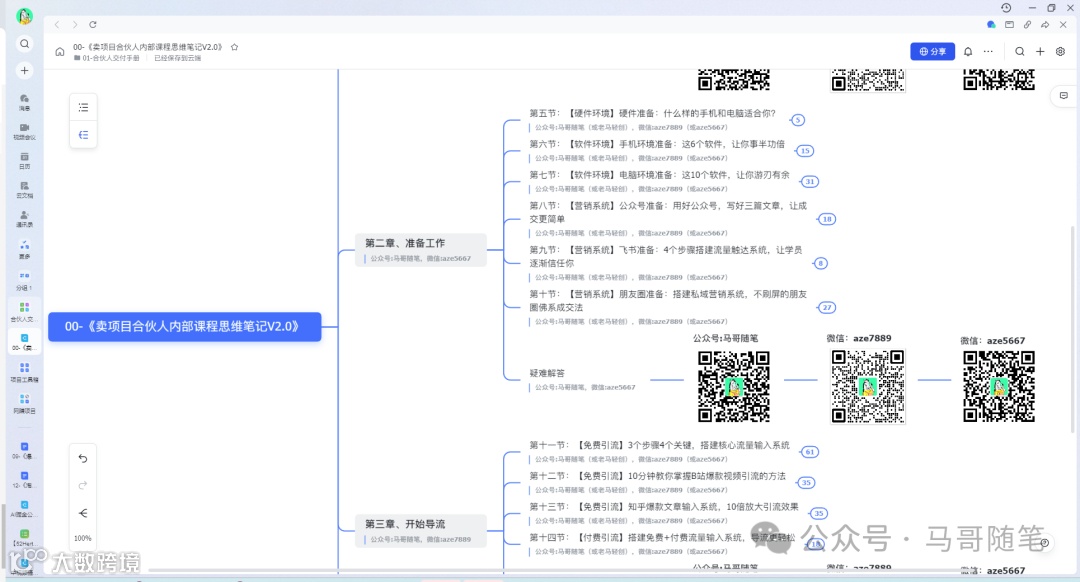Open the history clock icon in title bar
The image size is (1080, 582).
point(1006,8)
